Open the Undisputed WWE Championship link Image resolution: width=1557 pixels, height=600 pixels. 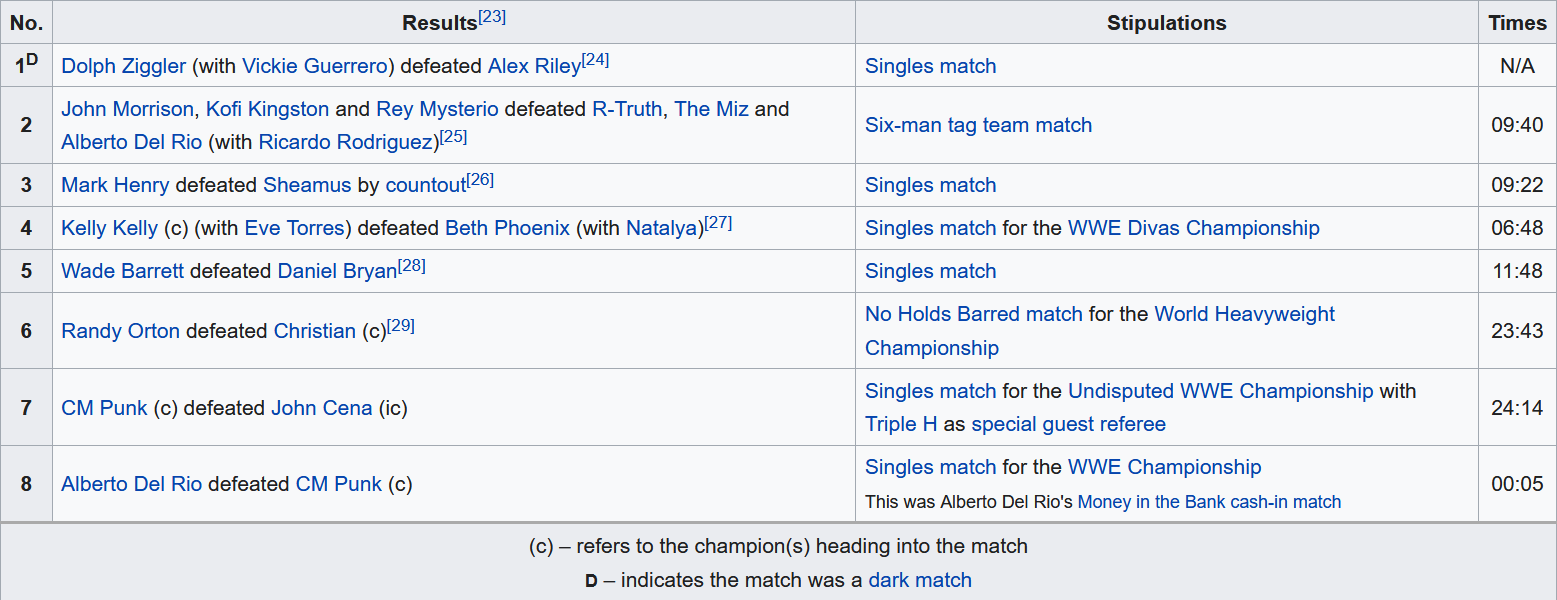click(1220, 391)
